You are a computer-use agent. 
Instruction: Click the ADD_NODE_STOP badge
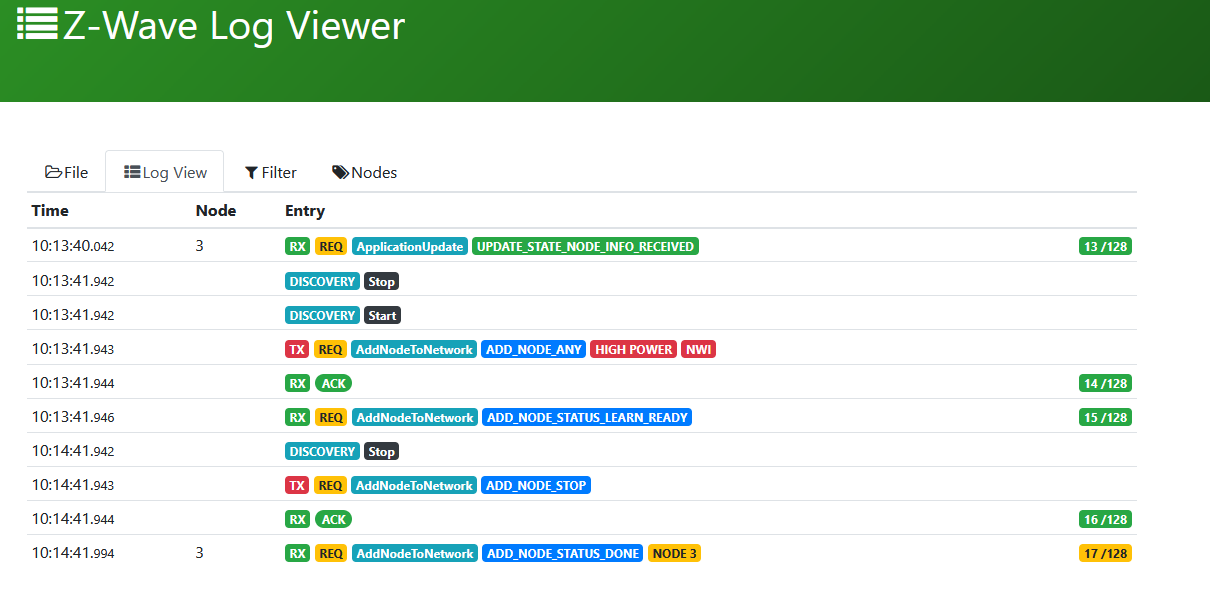(536, 486)
